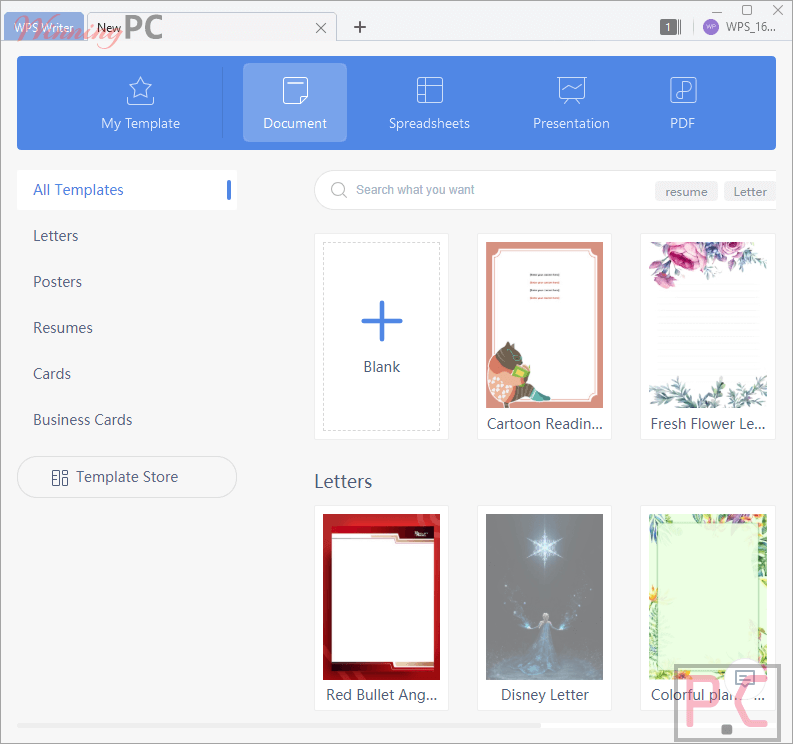
Task: Click the Letters section heading
Action: click(x=343, y=482)
